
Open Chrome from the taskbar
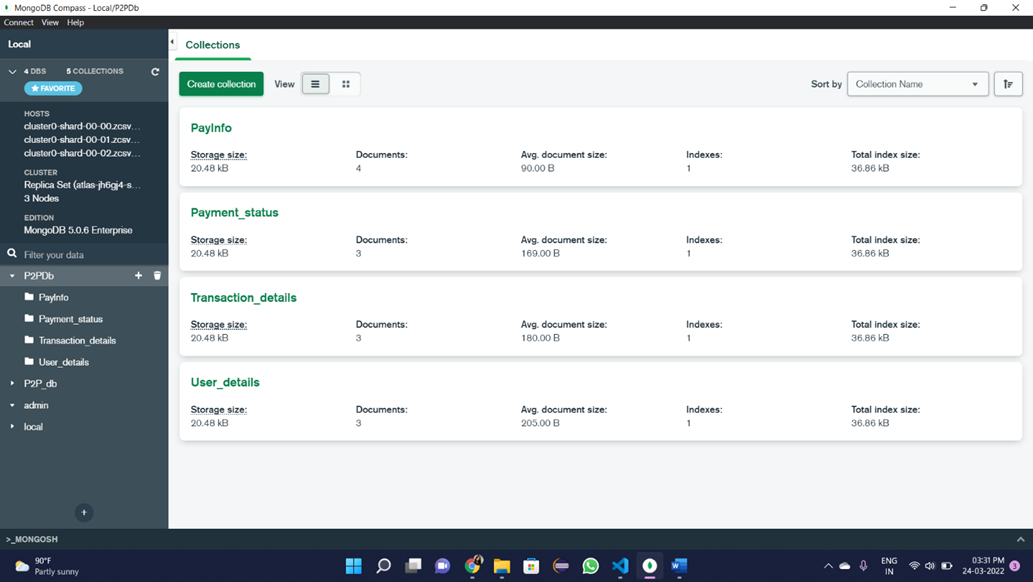point(472,566)
